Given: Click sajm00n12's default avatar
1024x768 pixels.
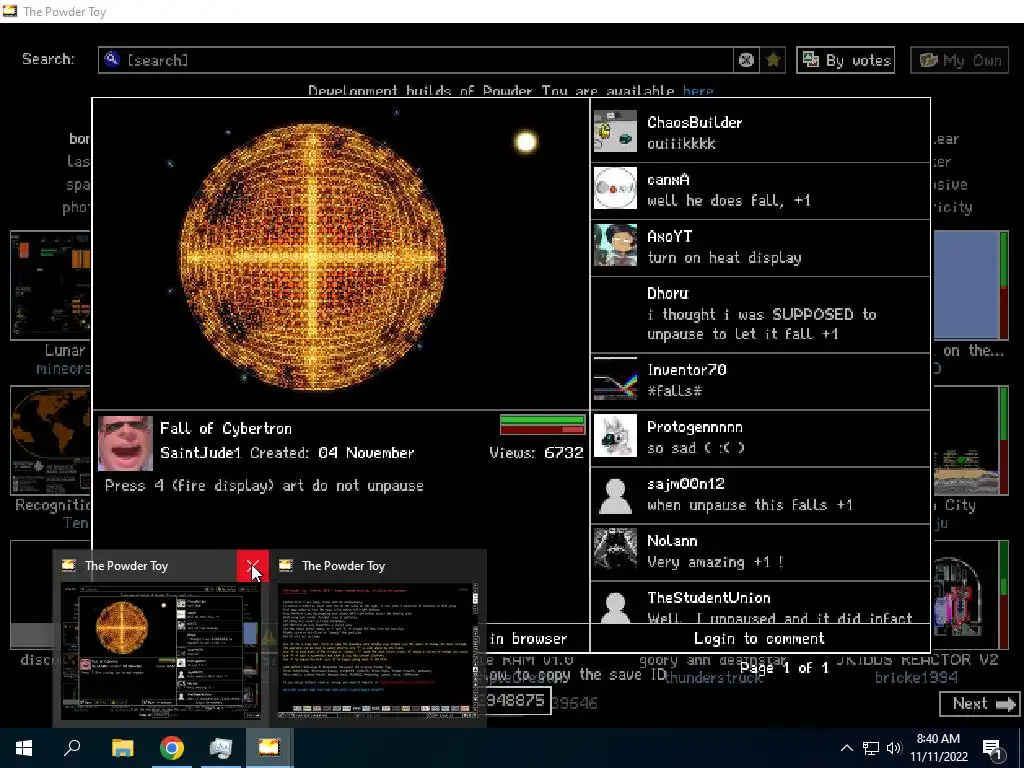Looking at the screenshot, I should 615,494.
